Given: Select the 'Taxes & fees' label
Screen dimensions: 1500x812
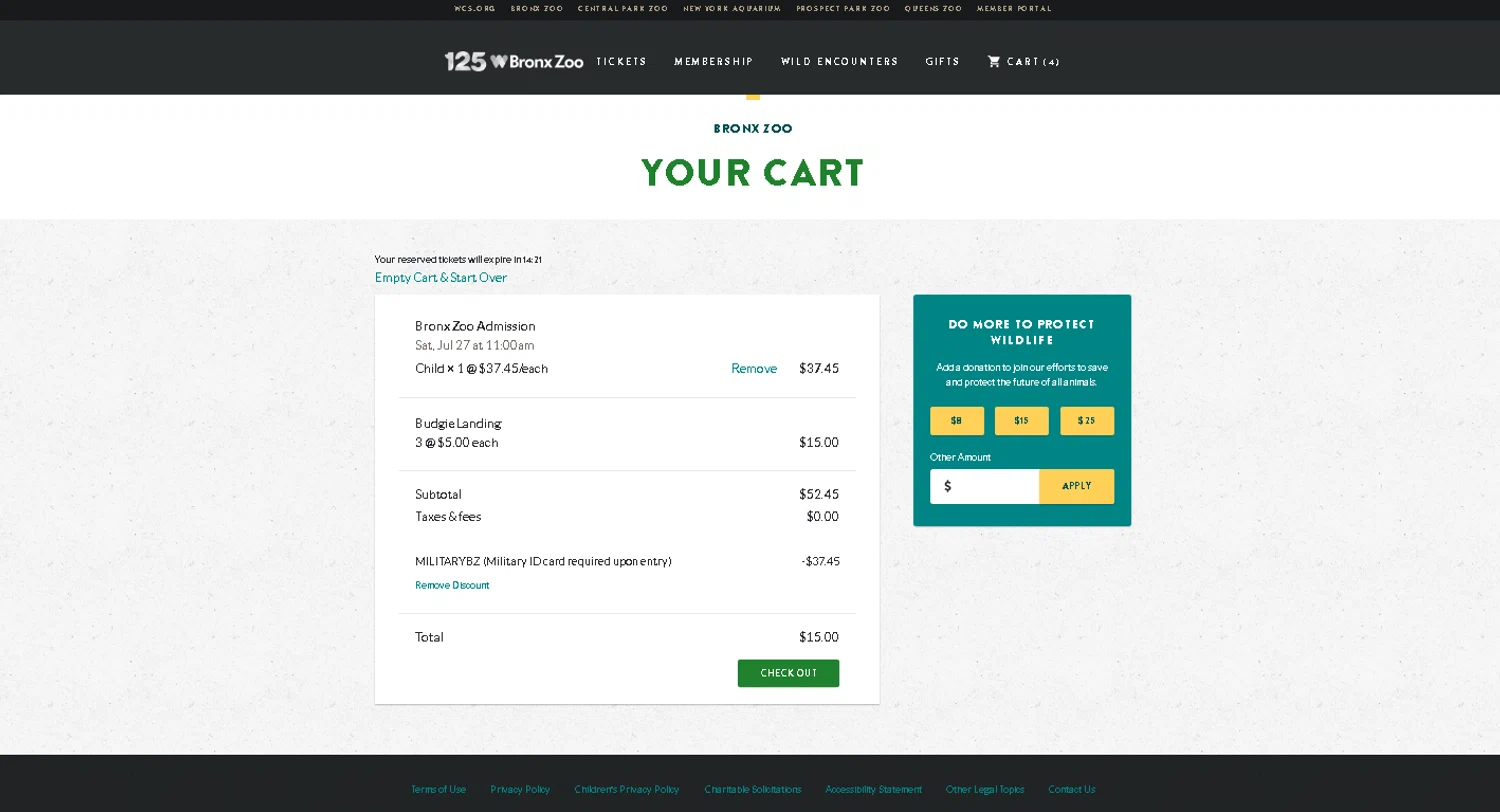Looking at the screenshot, I should point(448,517).
